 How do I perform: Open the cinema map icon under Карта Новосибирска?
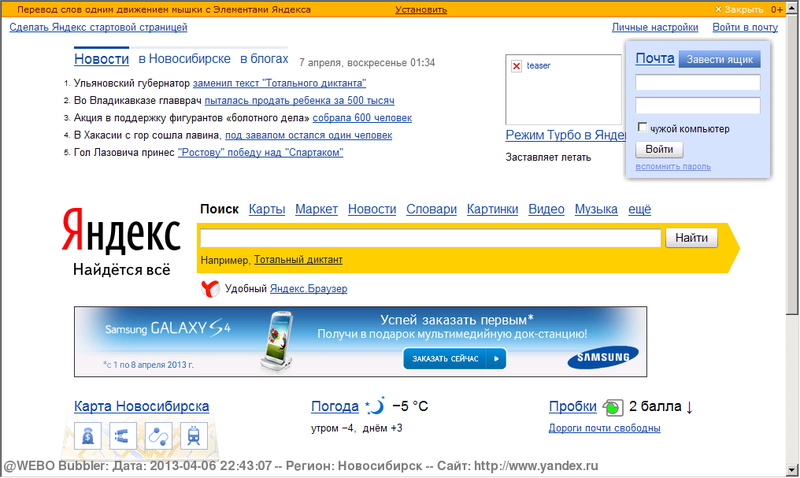123,436
